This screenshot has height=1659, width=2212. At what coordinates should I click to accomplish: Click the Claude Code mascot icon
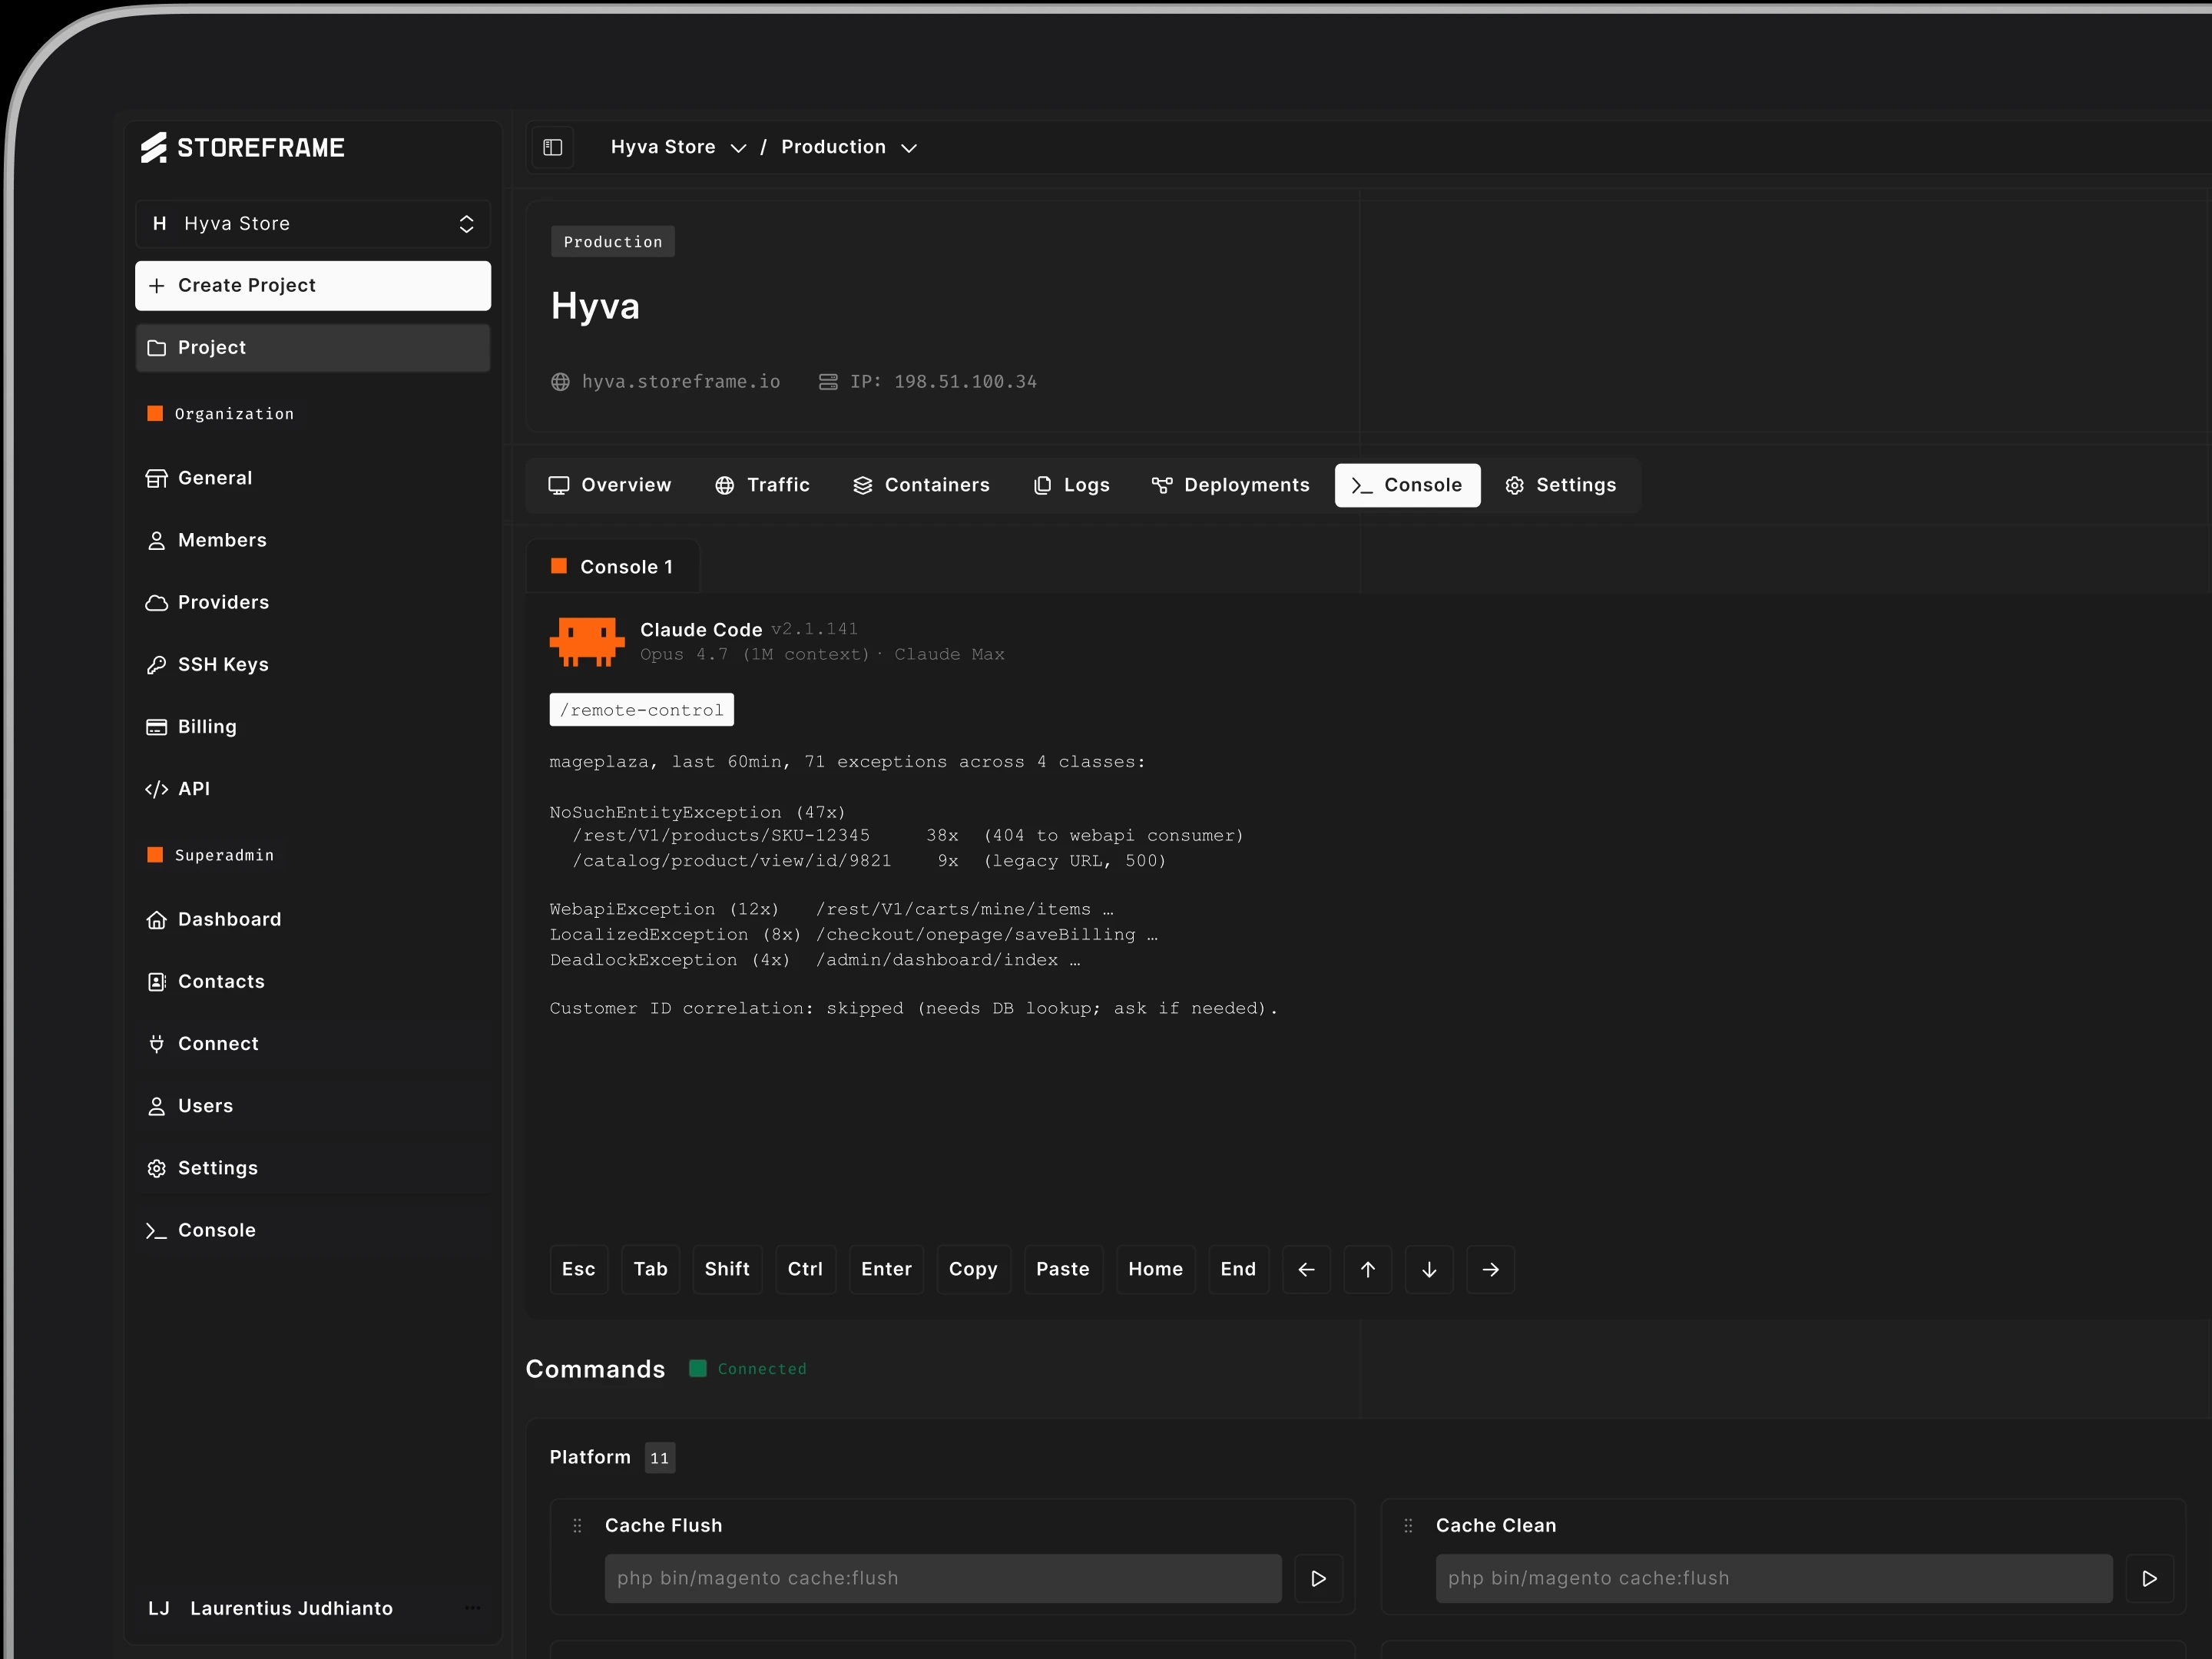587,641
